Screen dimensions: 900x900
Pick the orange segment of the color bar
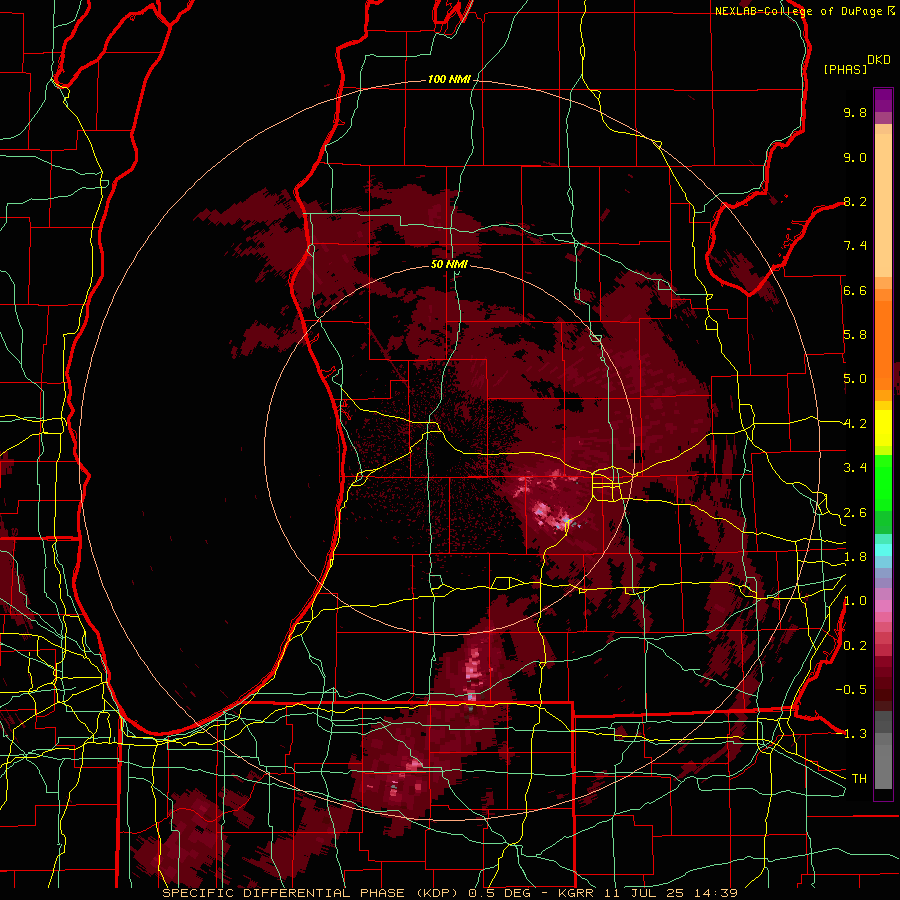883,339
